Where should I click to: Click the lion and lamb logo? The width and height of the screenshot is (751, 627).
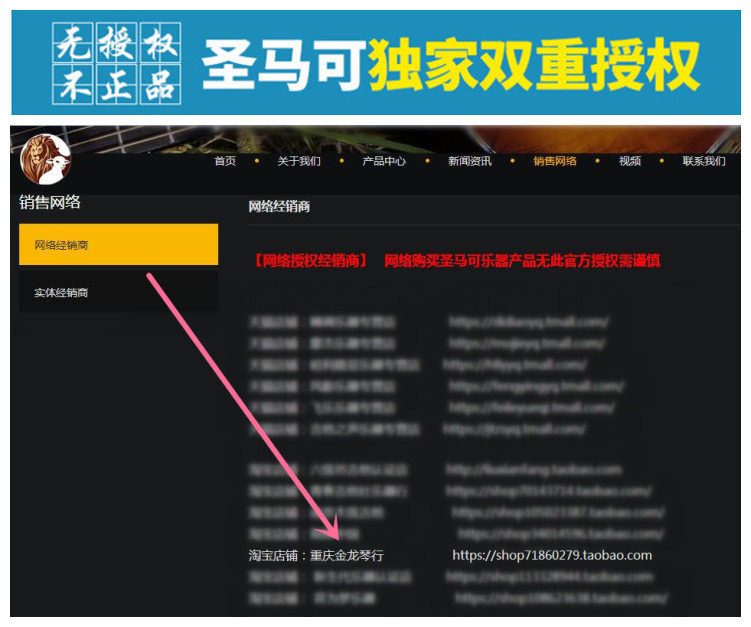46,160
